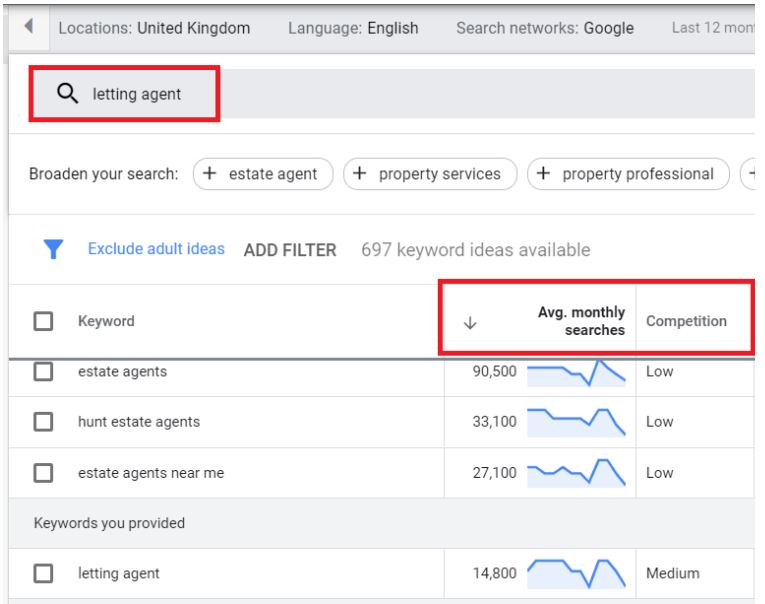Click Low competition for hunt estate agents
The height and width of the screenshot is (604, 765).
coord(660,422)
